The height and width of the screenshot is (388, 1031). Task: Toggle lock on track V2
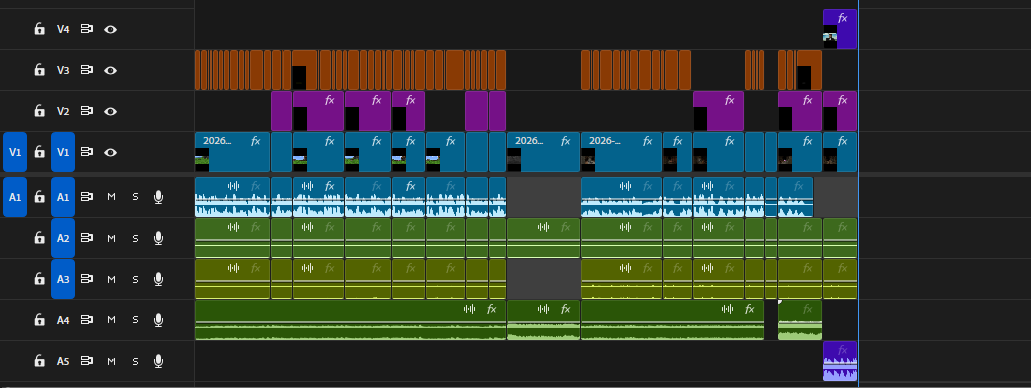[x=39, y=110]
